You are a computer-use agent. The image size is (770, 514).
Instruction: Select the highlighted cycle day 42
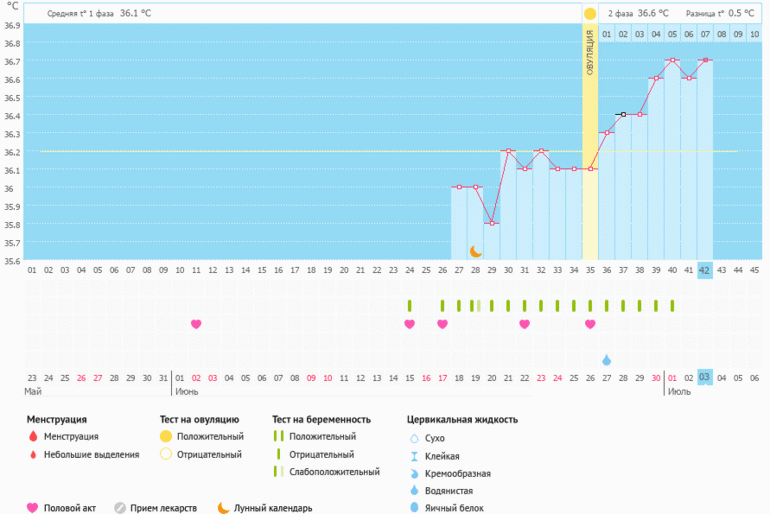pos(705,269)
